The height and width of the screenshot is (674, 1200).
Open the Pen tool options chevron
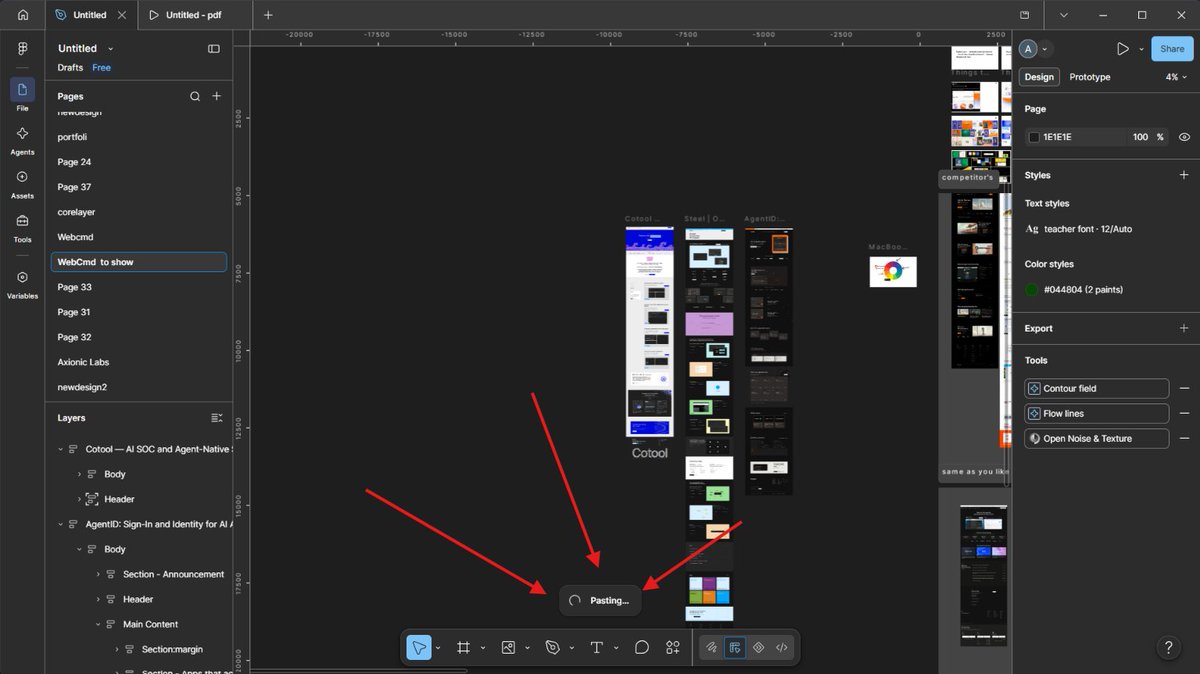tap(572, 648)
